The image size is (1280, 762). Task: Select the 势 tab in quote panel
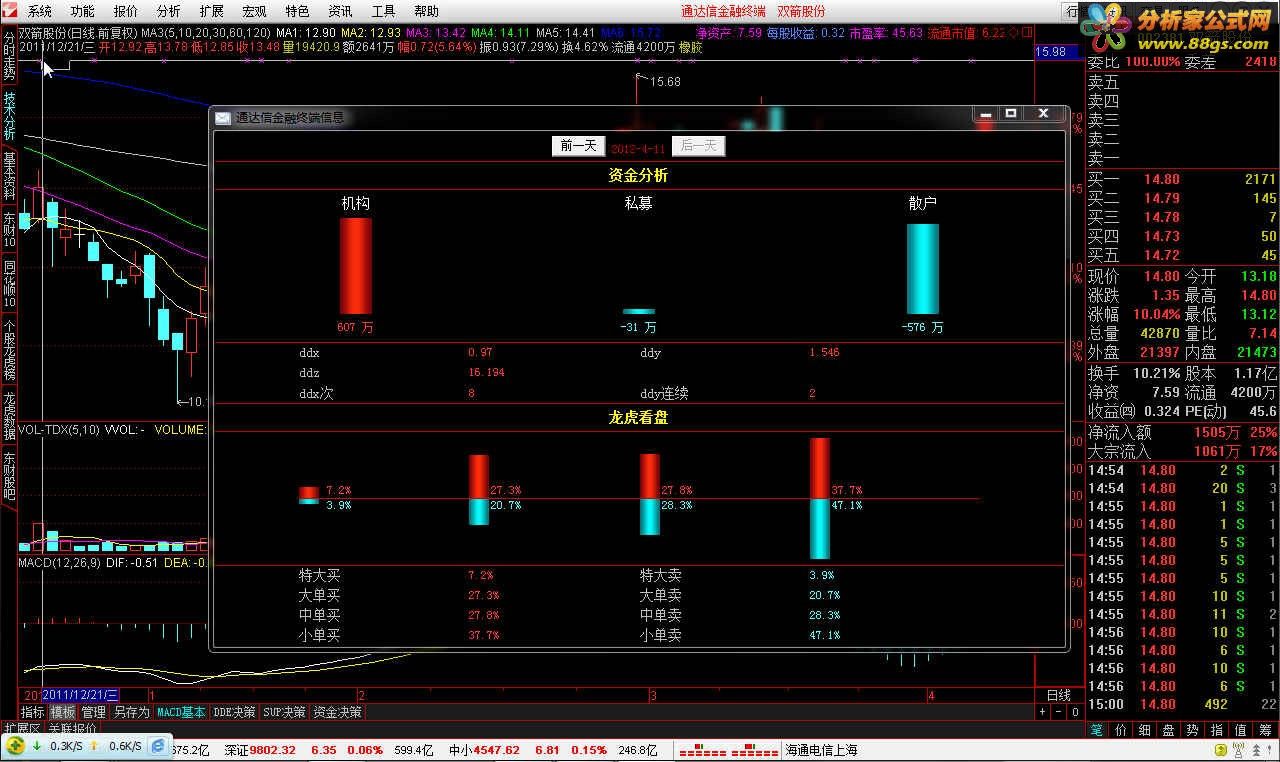[x=1193, y=730]
